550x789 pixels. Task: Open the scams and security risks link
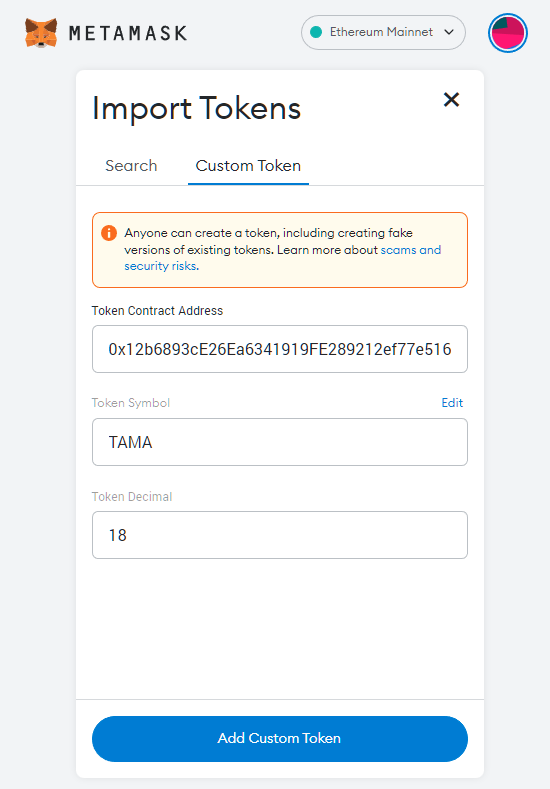[x=283, y=258]
